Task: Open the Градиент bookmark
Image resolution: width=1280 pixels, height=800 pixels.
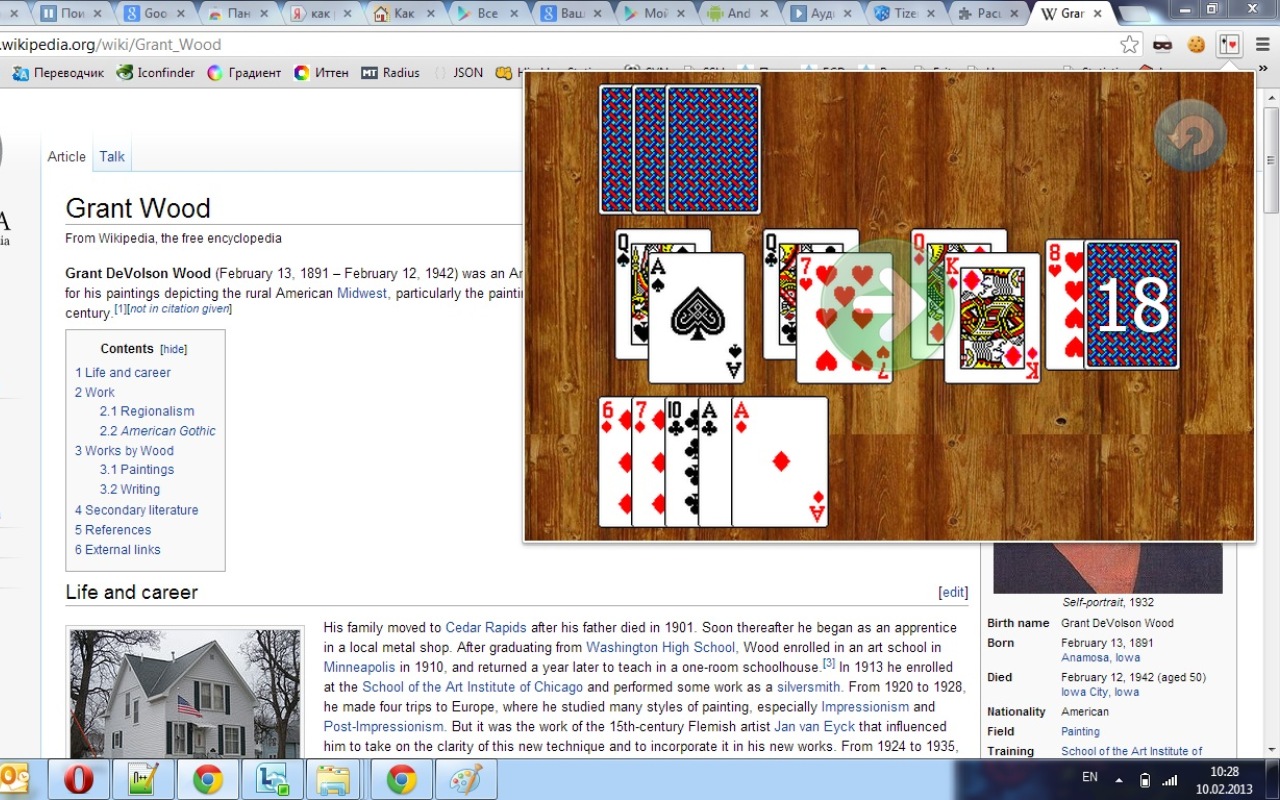Action: click(244, 73)
